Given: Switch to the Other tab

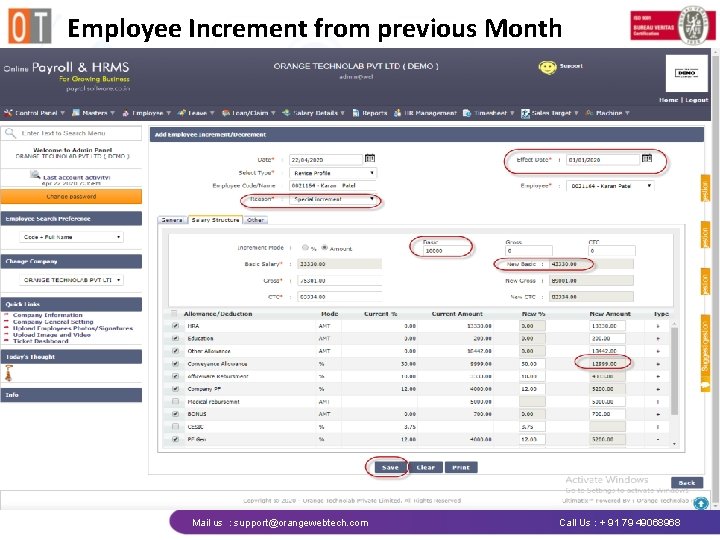Looking at the screenshot, I should (255, 220).
